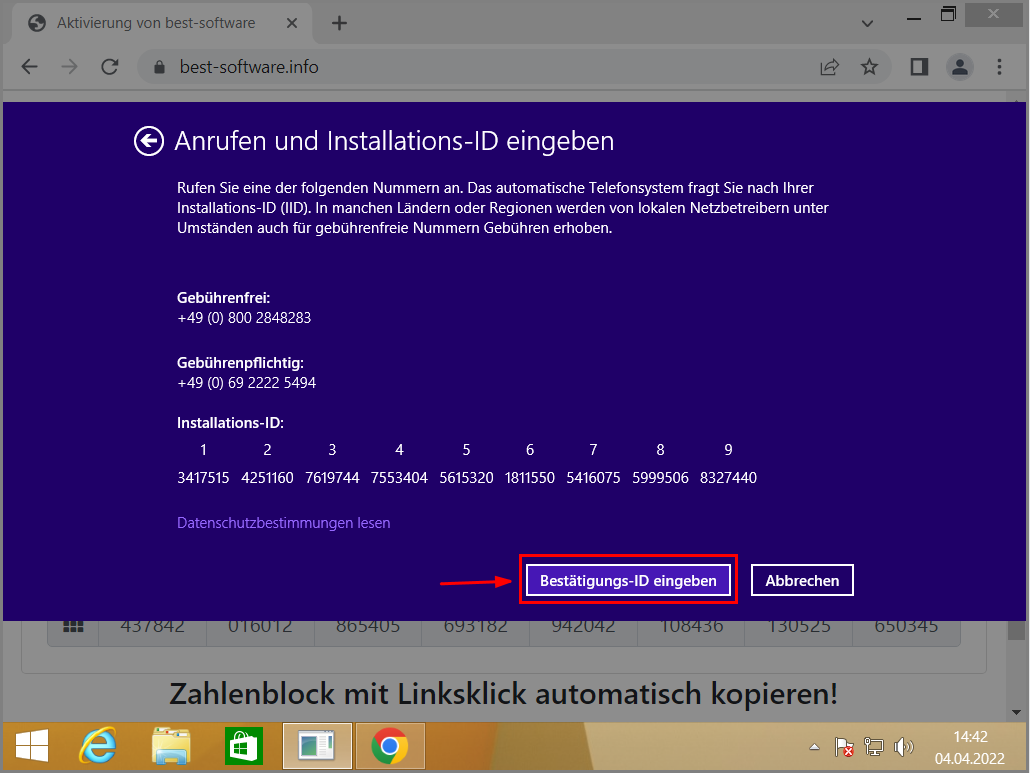The height and width of the screenshot is (773, 1030).
Task: Reload the best-software.info page
Action: coord(109,66)
